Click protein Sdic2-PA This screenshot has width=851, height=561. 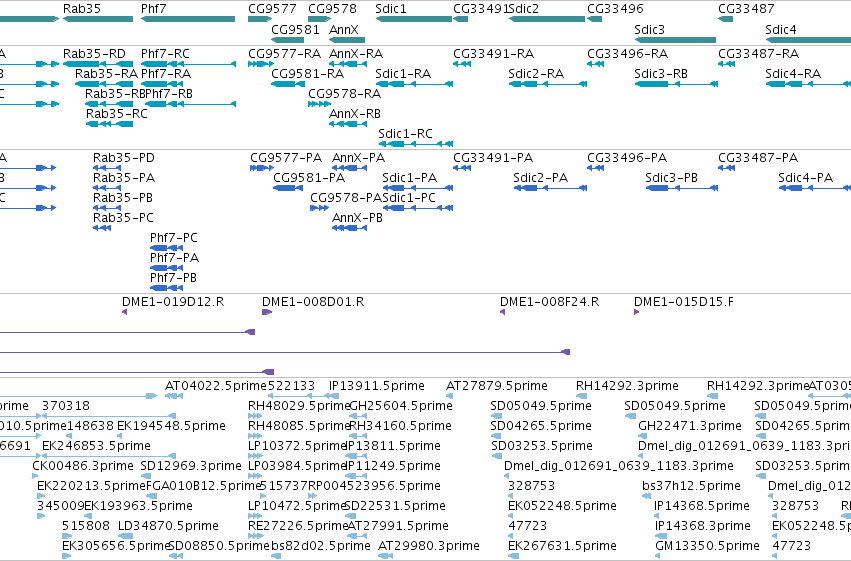(541, 178)
